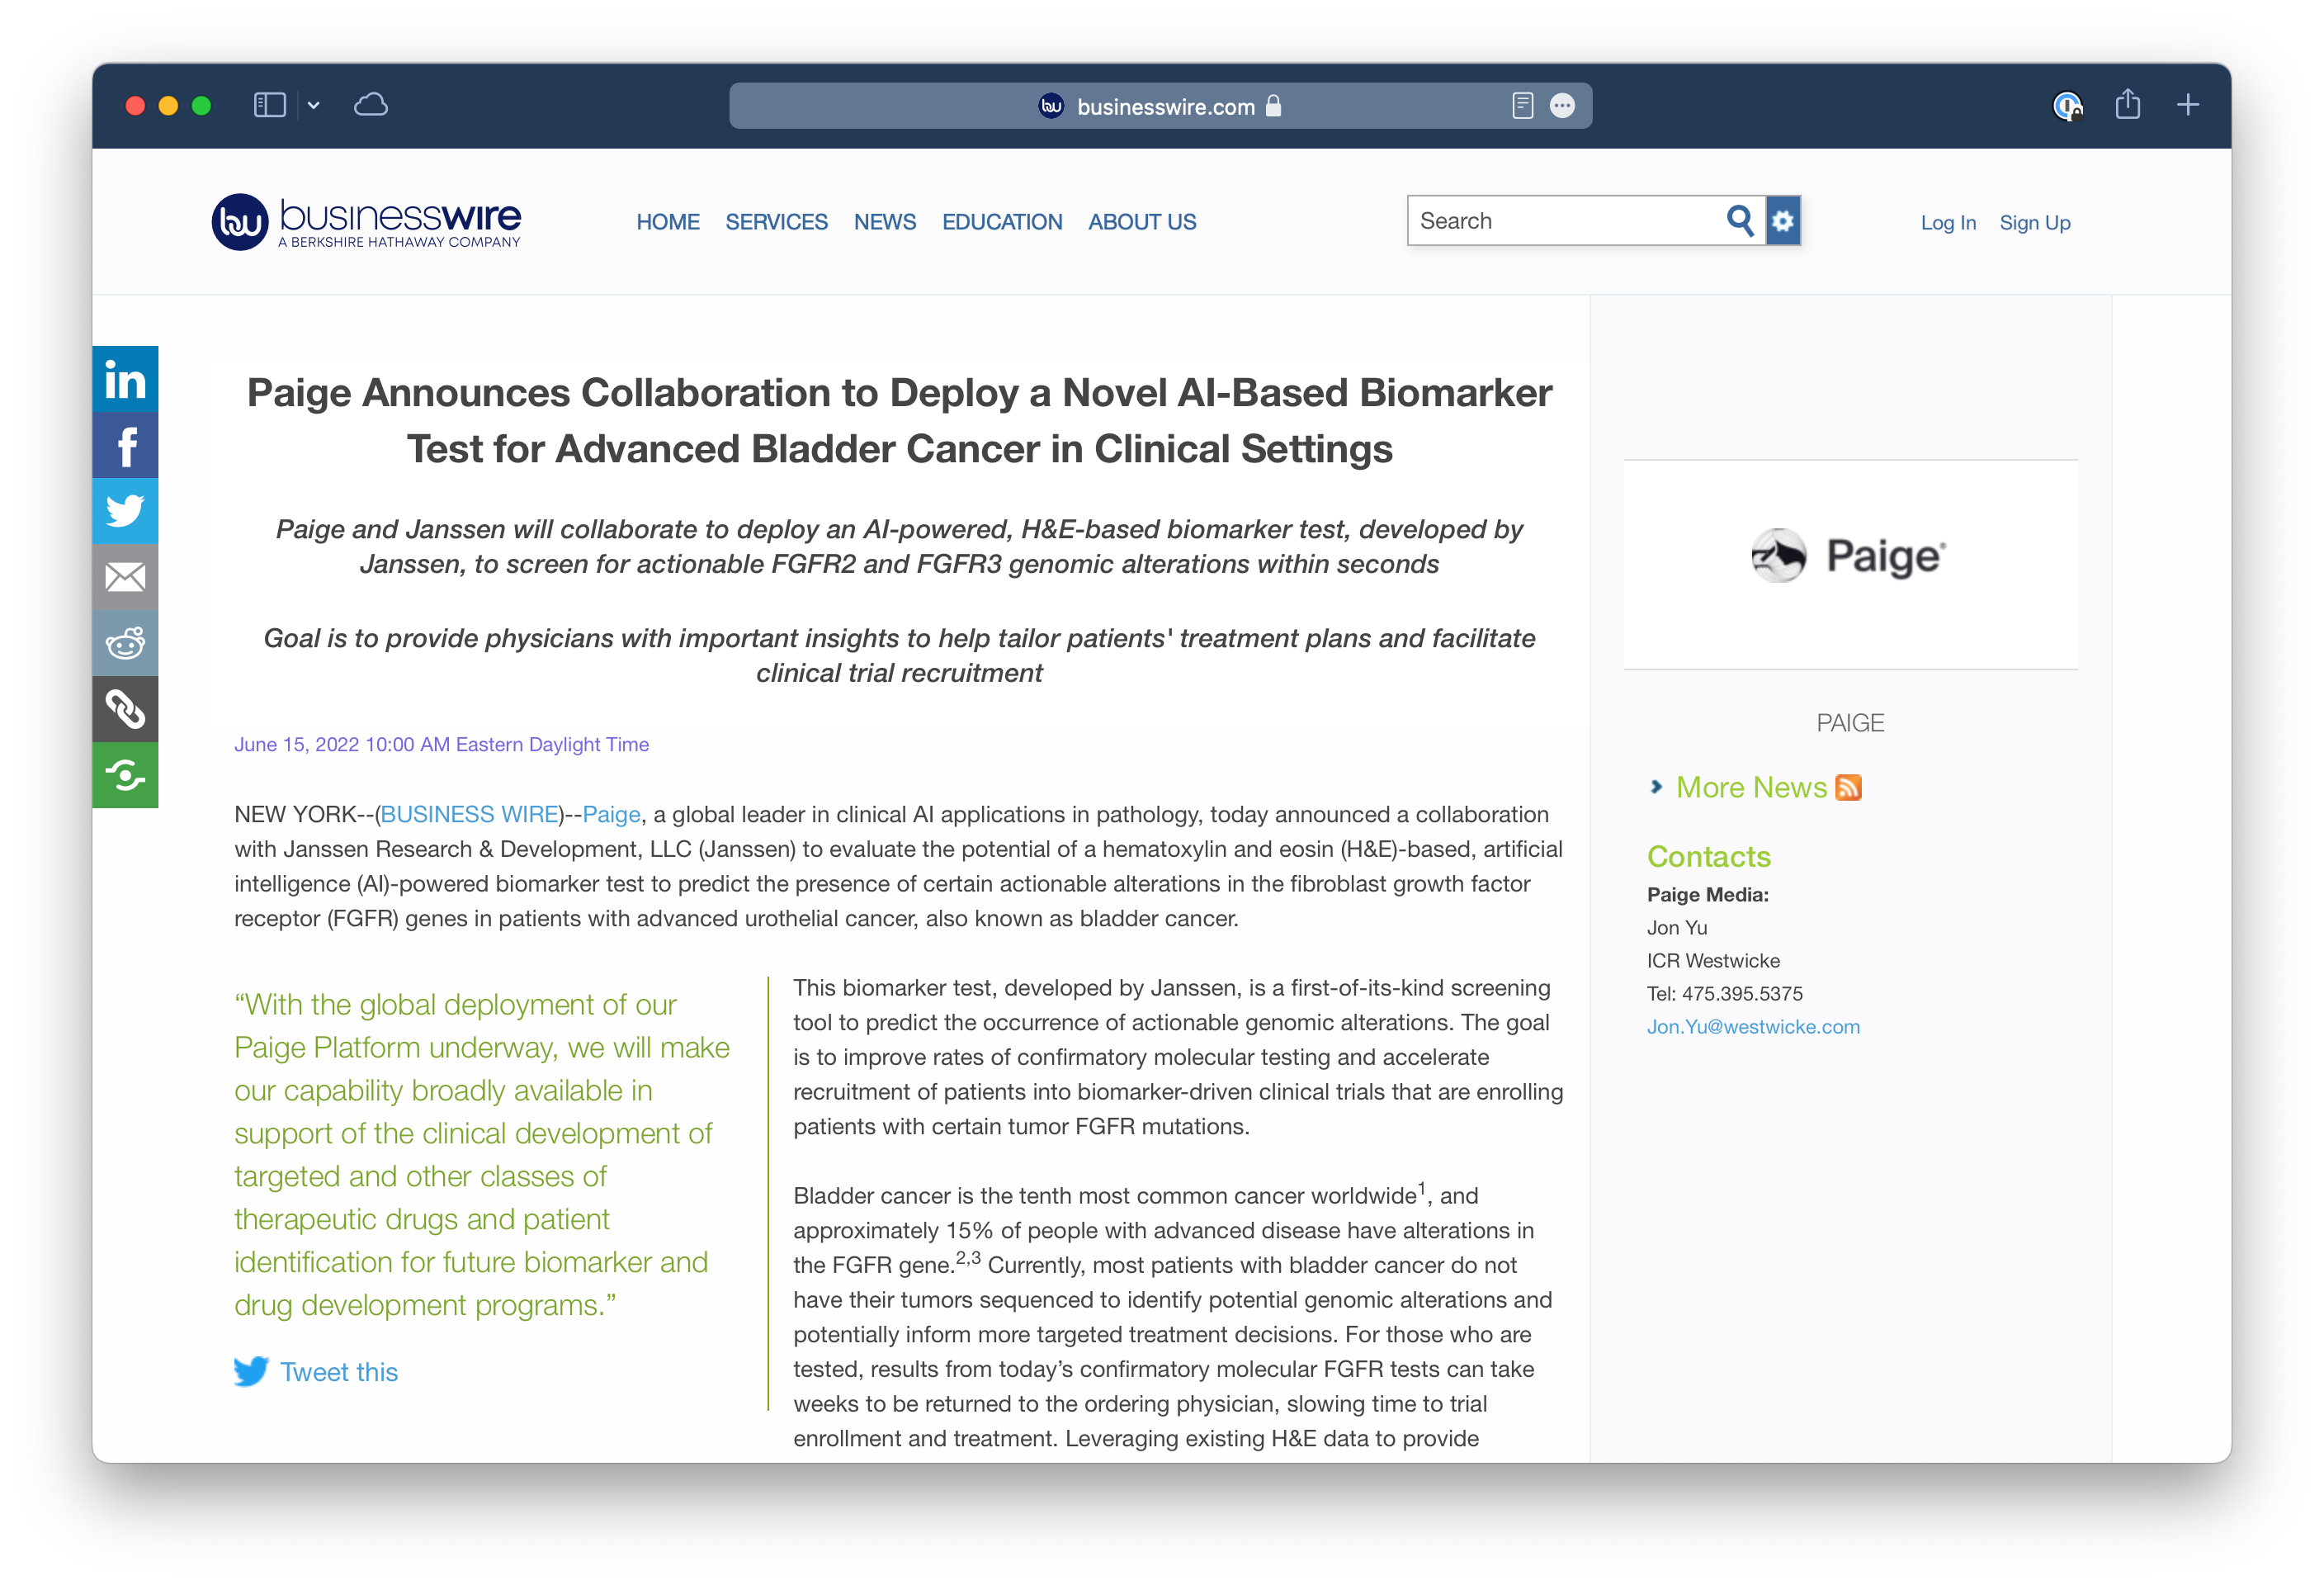Click the More News arrow bullet
Viewport: 2324px width, 1585px height.
click(x=1657, y=787)
